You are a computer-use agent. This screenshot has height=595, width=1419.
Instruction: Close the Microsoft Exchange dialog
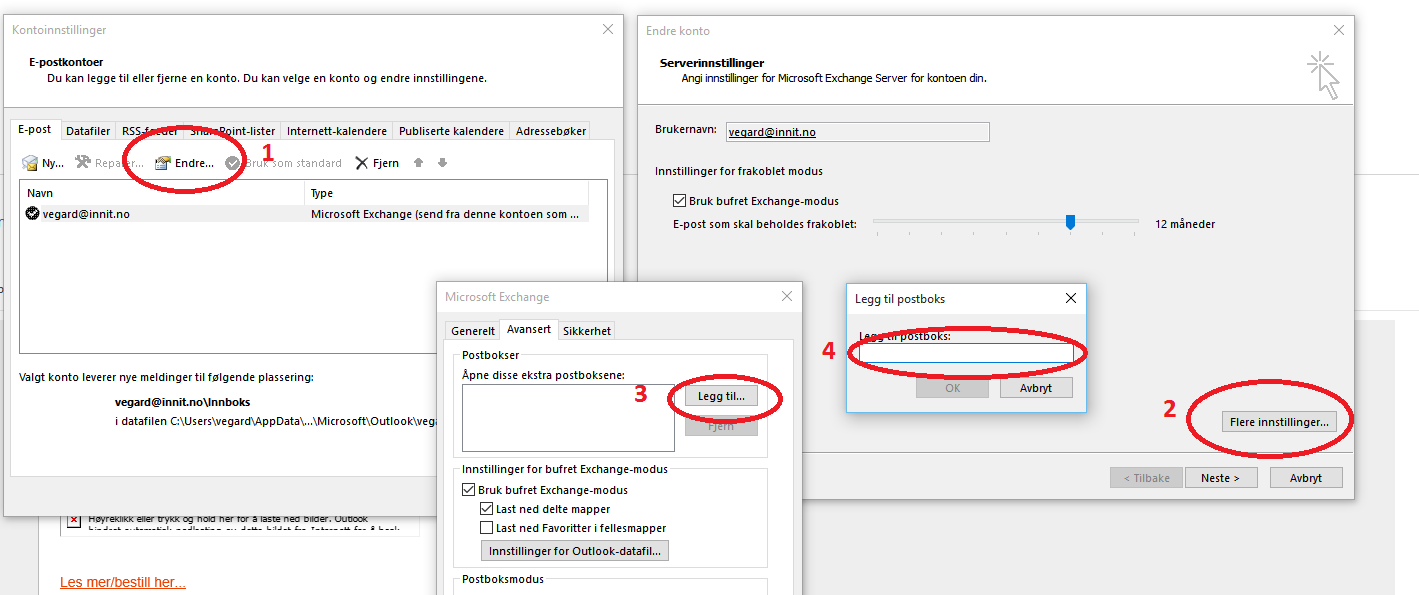click(x=787, y=296)
